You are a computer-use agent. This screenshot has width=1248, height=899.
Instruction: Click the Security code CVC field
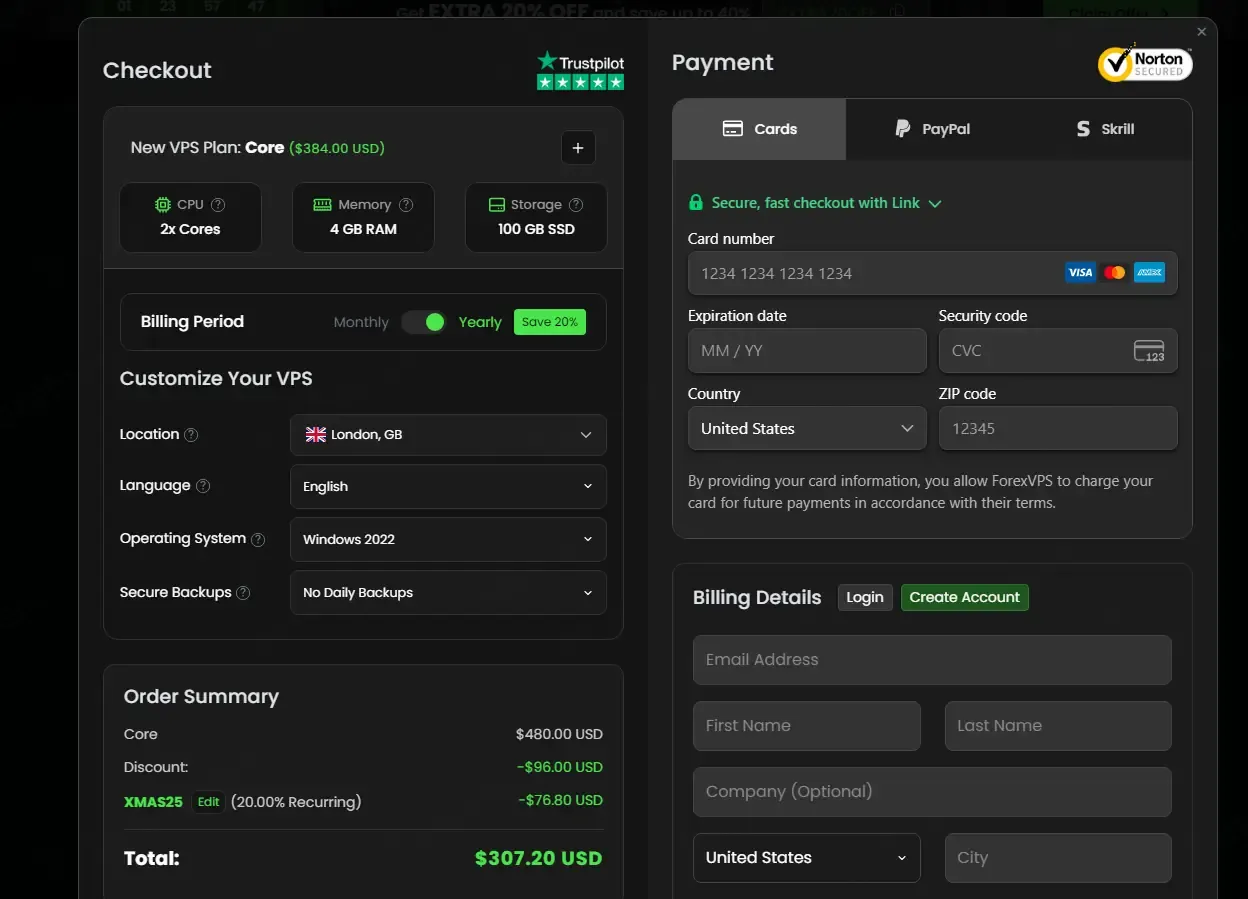point(1058,351)
